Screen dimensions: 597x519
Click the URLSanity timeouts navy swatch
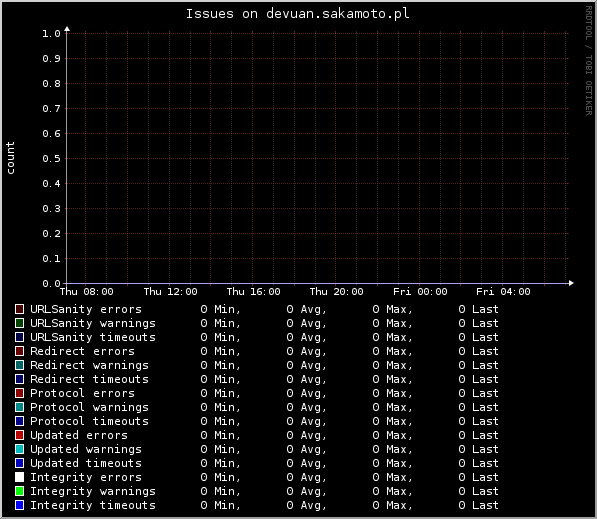(x=19, y=337)
